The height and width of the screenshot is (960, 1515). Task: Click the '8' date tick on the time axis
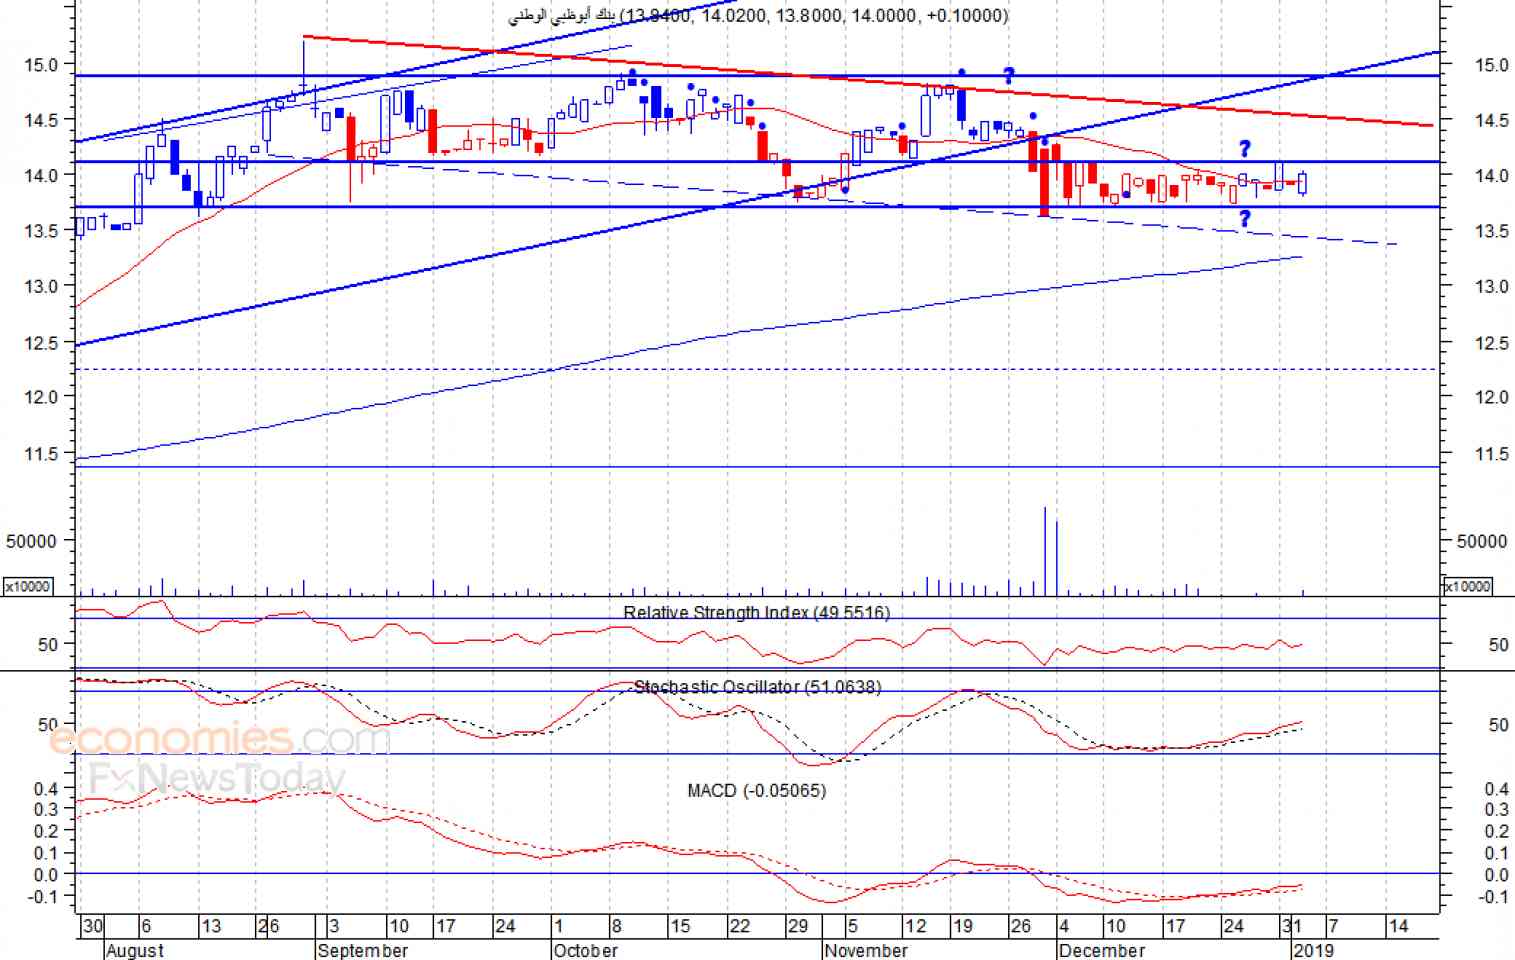(x=617, y=926)
